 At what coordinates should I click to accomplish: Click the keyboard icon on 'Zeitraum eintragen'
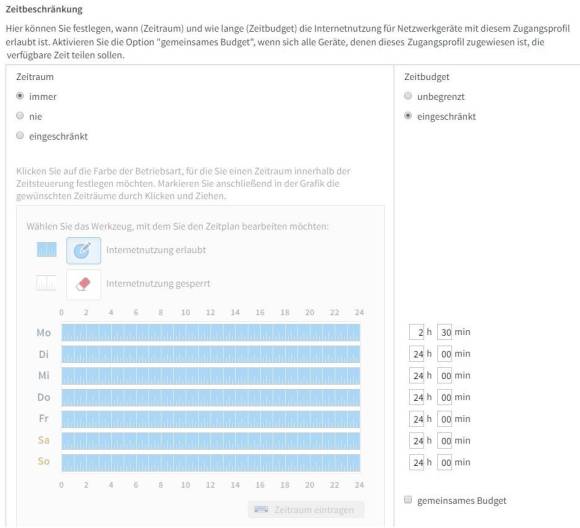point(261,509)
